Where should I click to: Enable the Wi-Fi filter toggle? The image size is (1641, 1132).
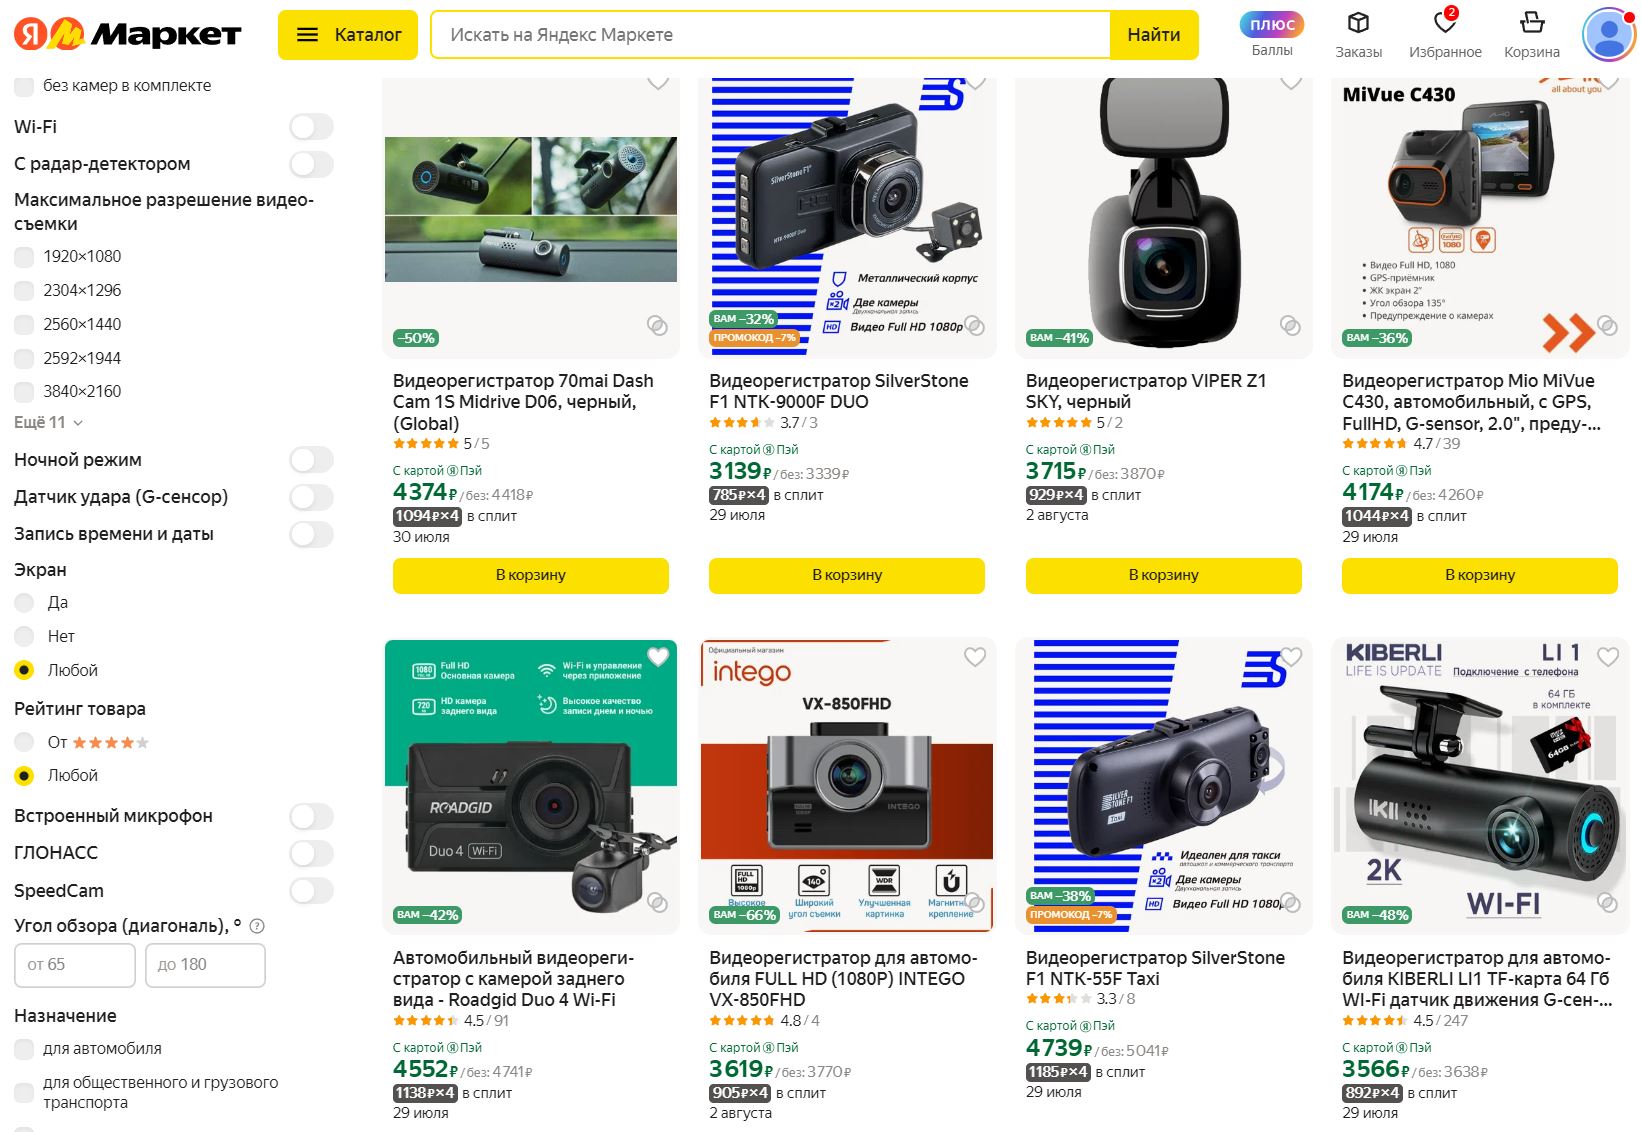[311, 127]
